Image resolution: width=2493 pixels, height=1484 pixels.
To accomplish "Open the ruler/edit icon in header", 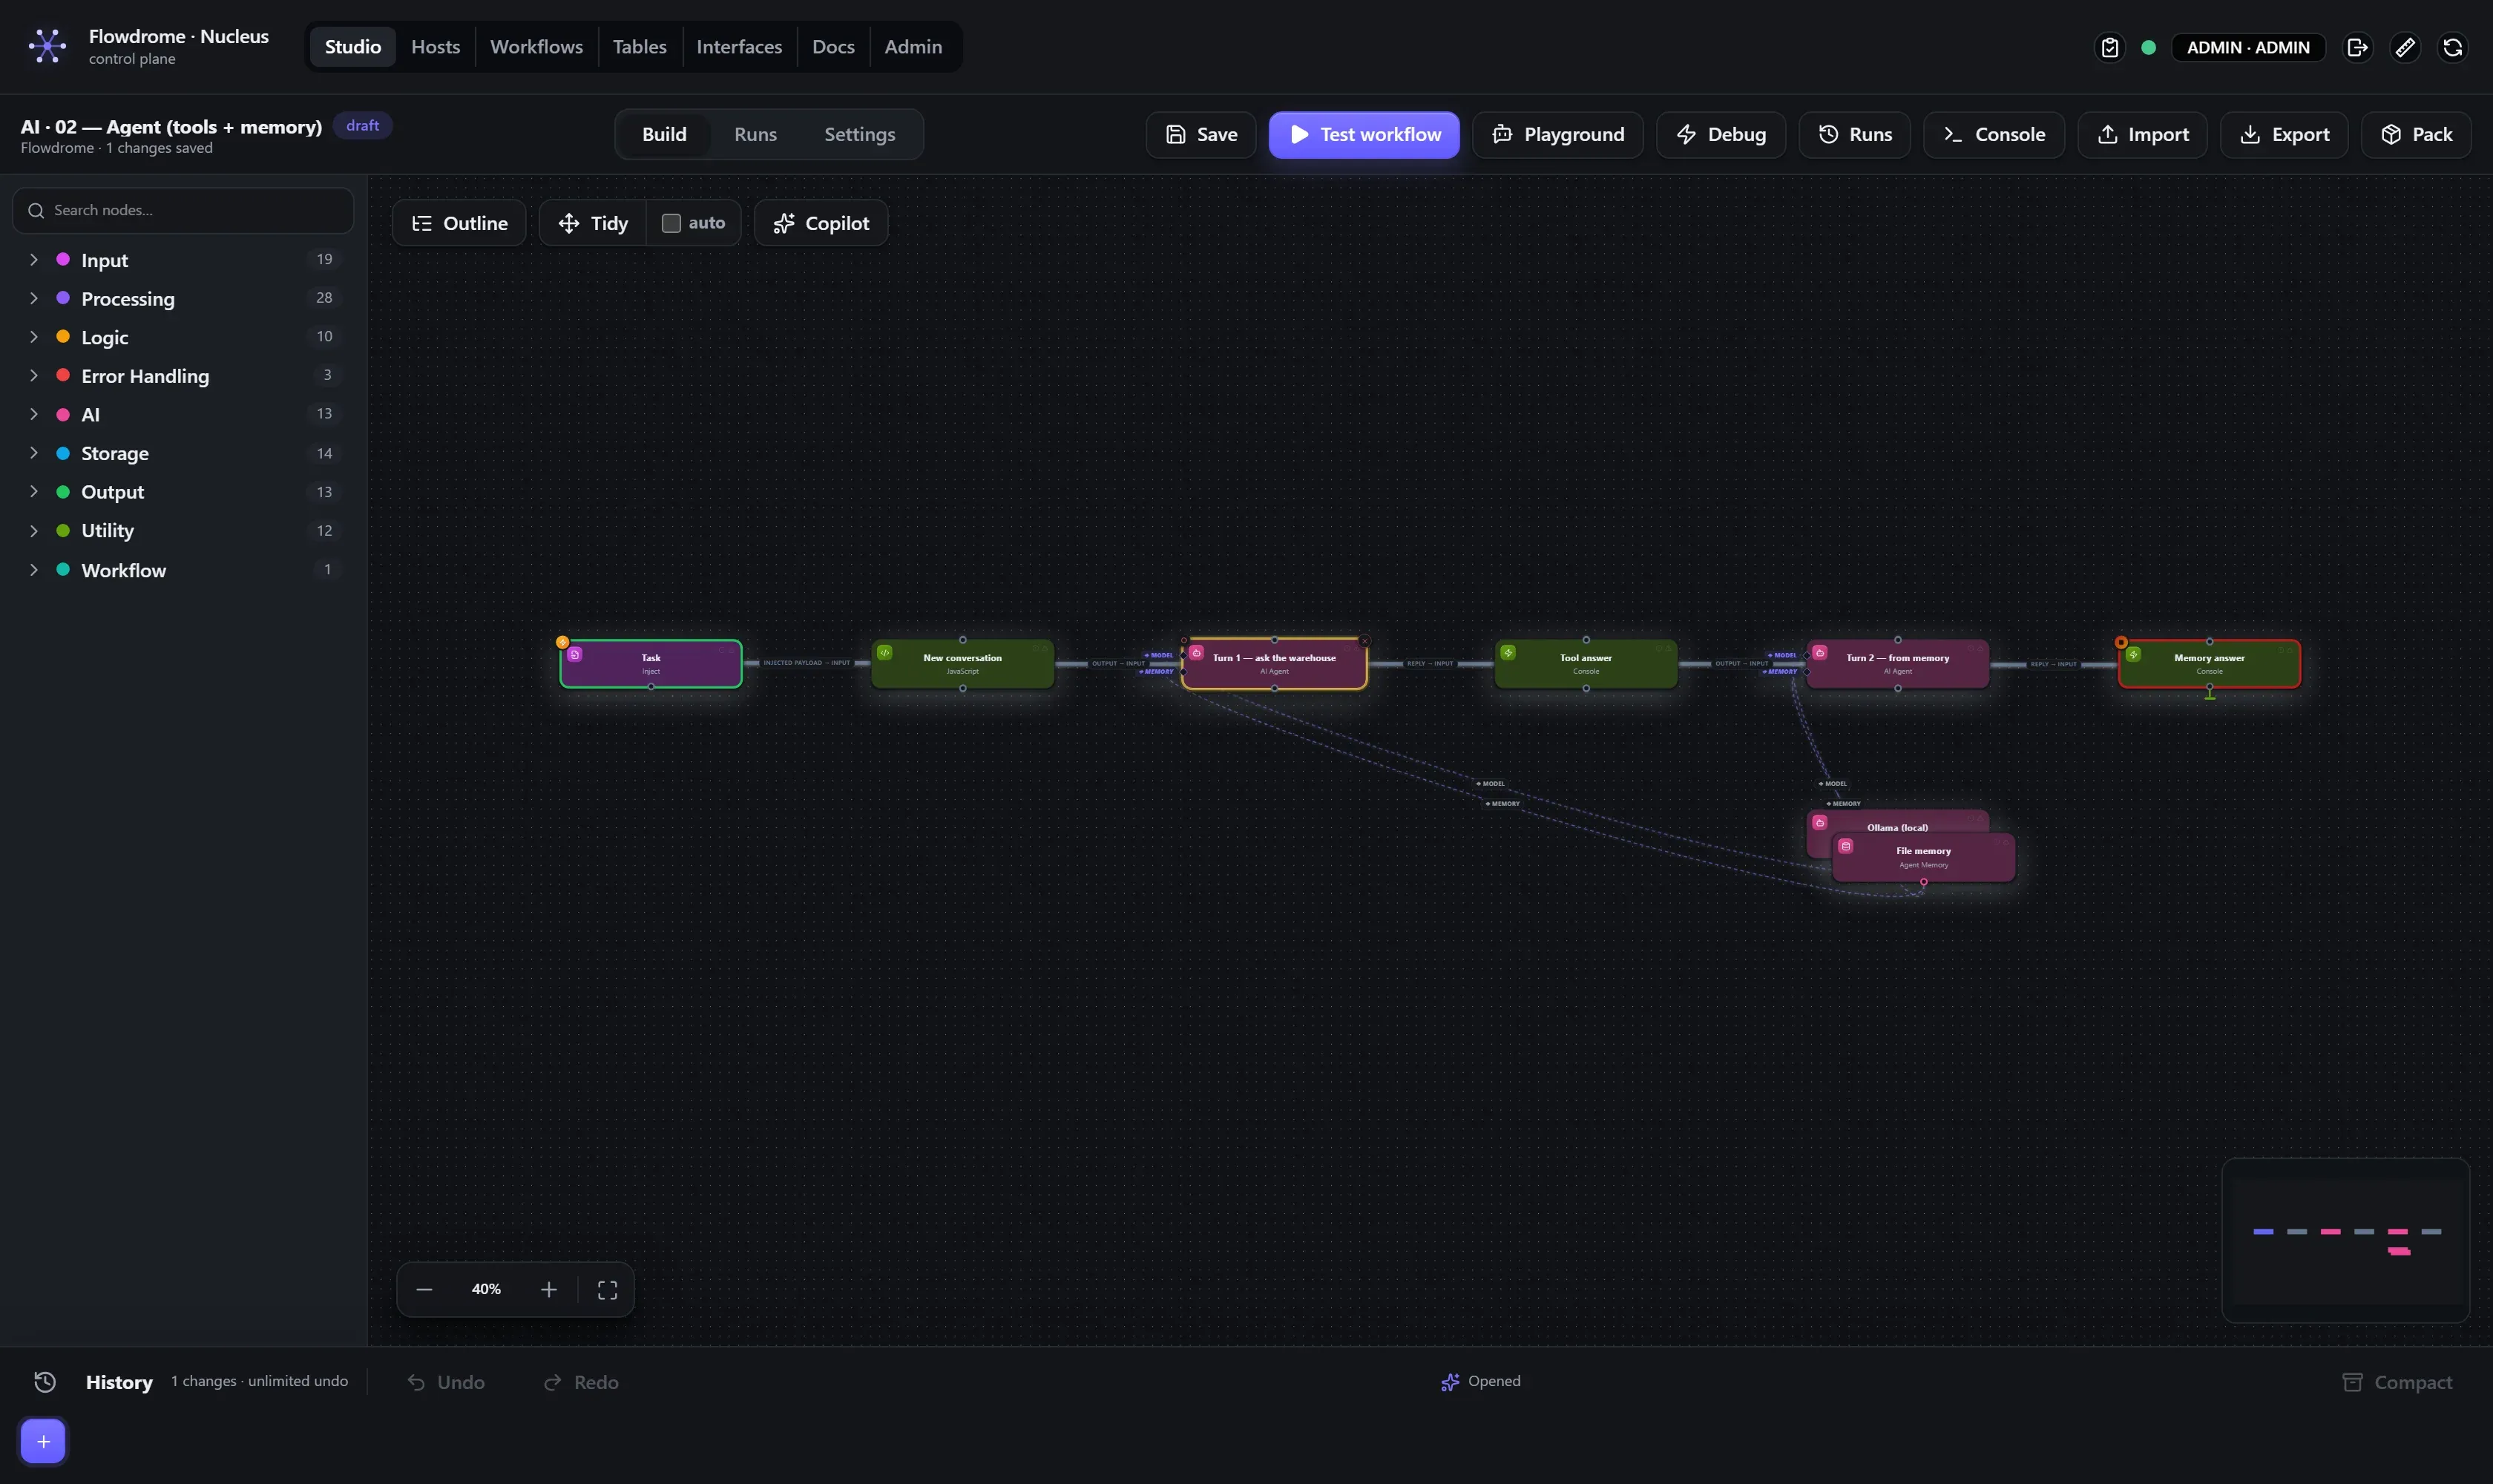I will (x=2405, y=47).
